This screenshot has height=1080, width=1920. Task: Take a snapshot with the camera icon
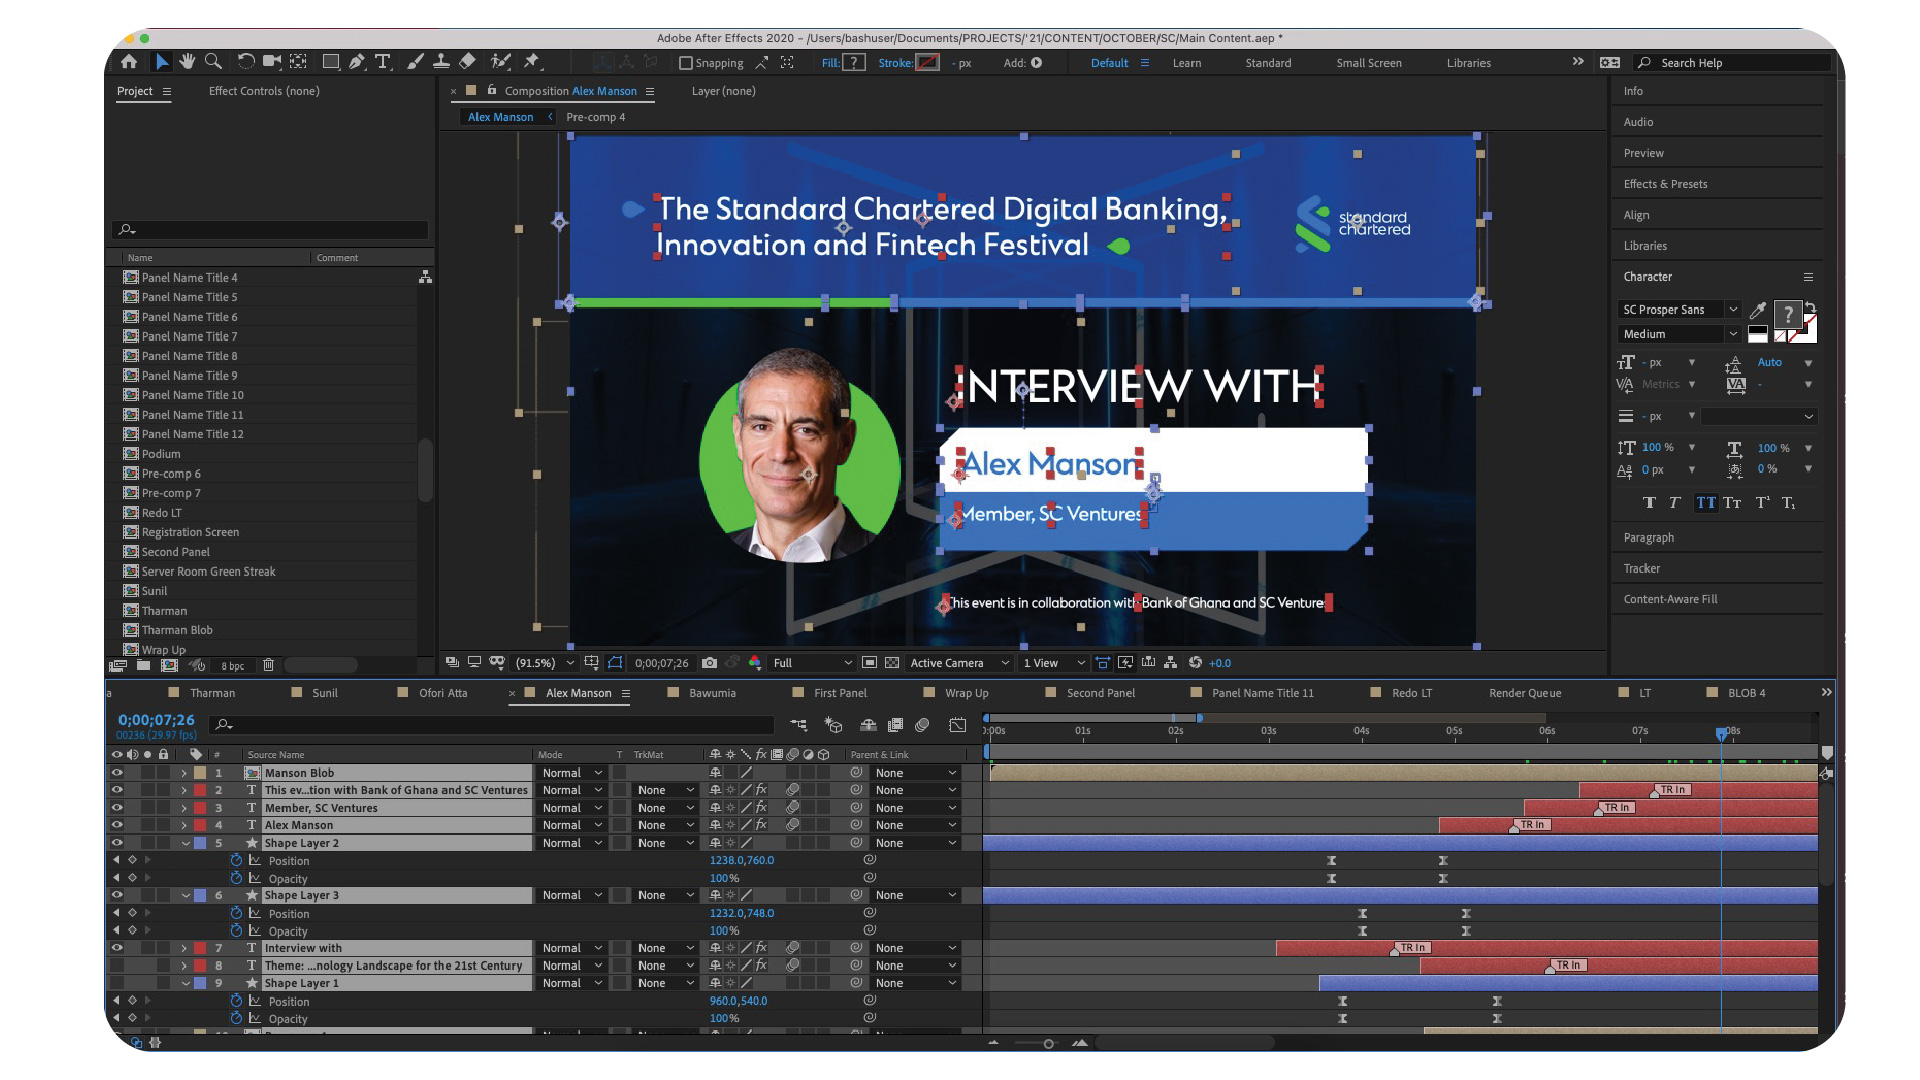click(x=710, y=663)
